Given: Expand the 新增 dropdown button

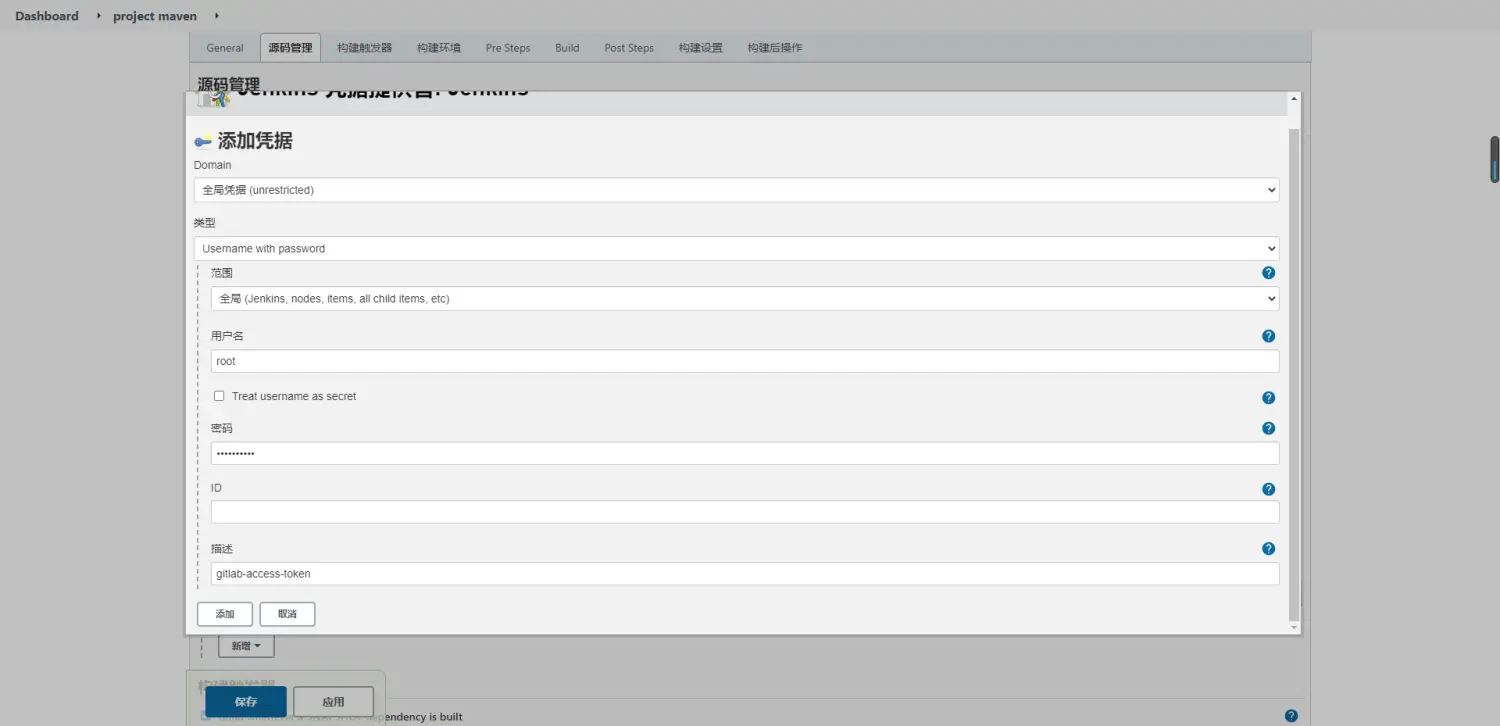Looking at the screenshot, I should tap(246, 646).
